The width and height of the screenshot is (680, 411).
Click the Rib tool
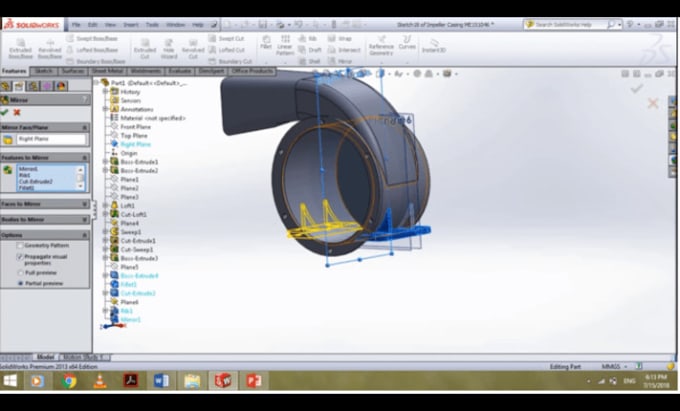(307, 39)
